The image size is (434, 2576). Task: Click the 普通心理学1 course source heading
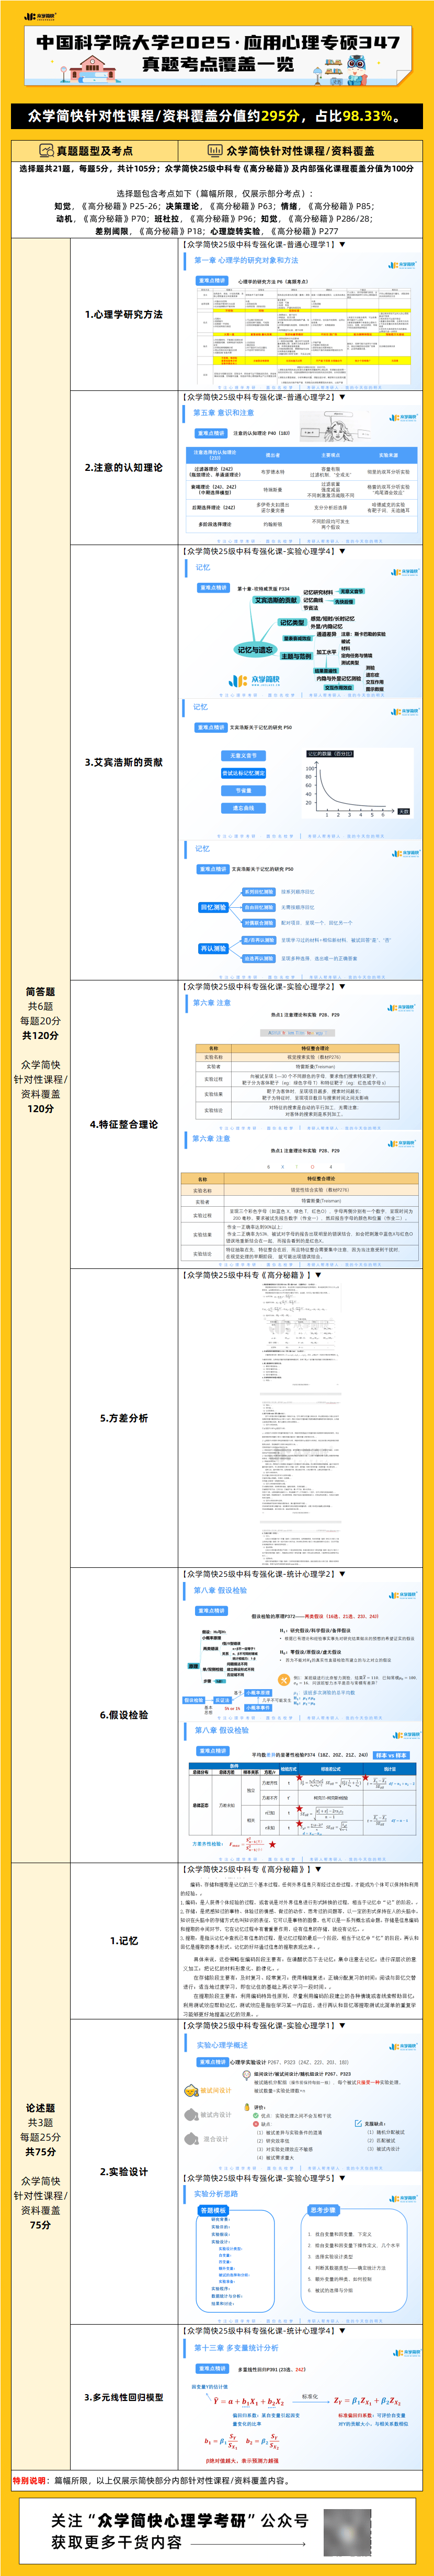pos(265,244)
